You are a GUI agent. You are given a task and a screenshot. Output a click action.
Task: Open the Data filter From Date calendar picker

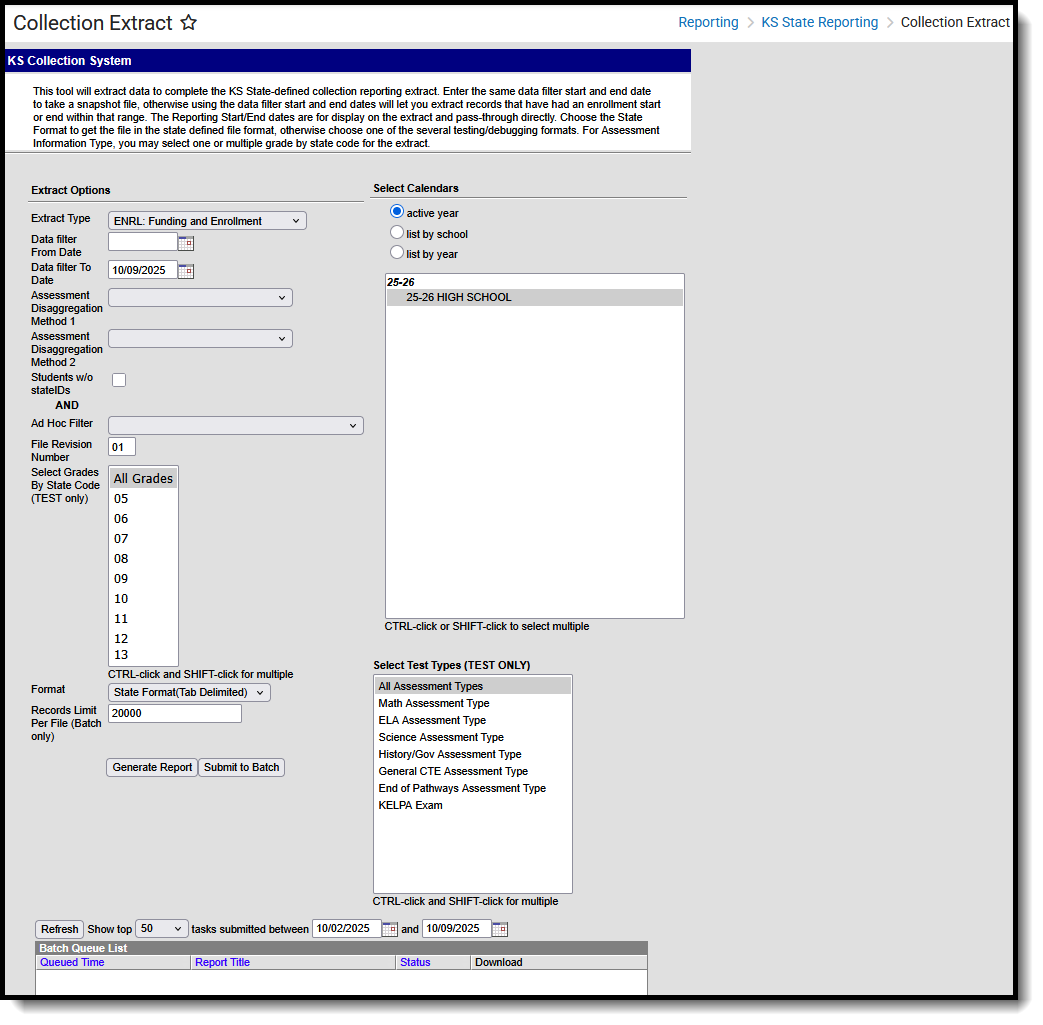(x=186, y=242)
